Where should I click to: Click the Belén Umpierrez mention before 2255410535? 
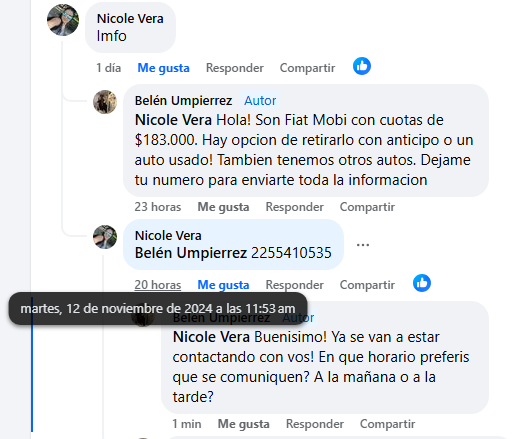[x=191, y=253]
